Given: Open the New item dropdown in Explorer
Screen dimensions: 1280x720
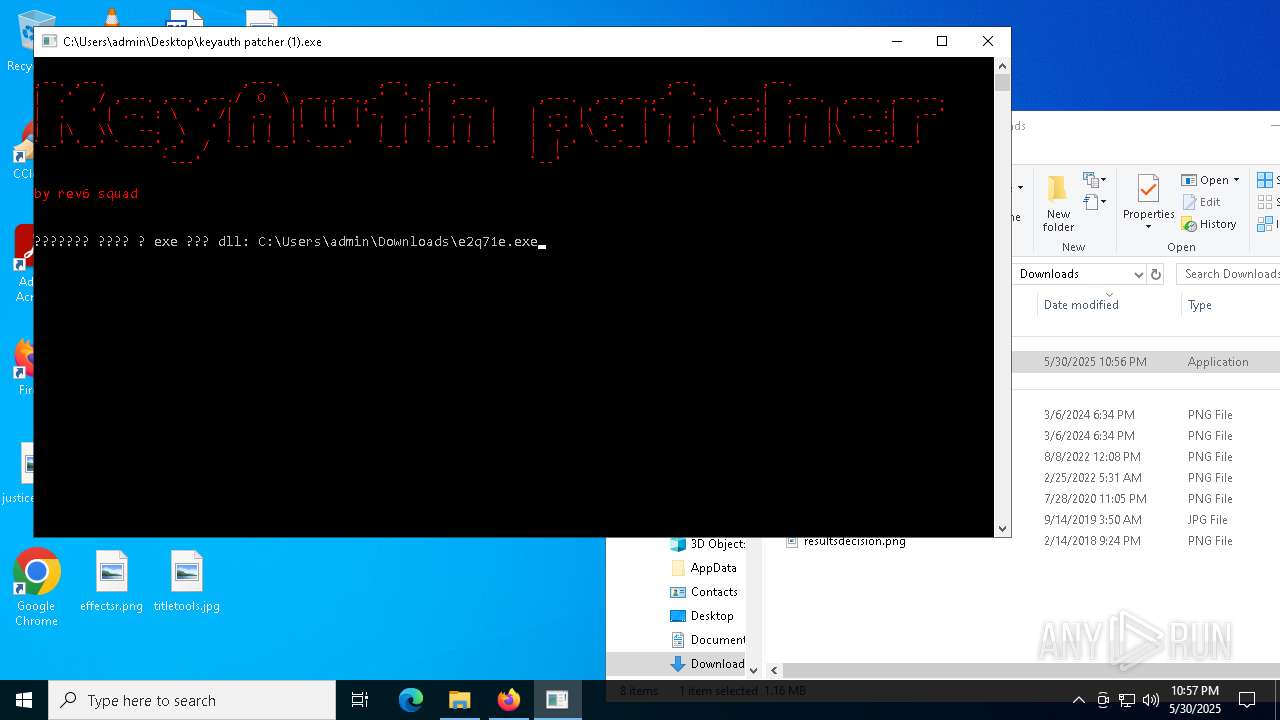Looking at the screenshot, I should pos(1095,180).
